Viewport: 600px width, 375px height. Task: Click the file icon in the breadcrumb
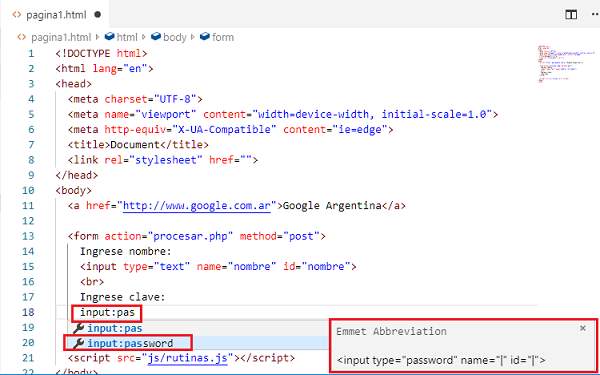click(x=22, y=37)
